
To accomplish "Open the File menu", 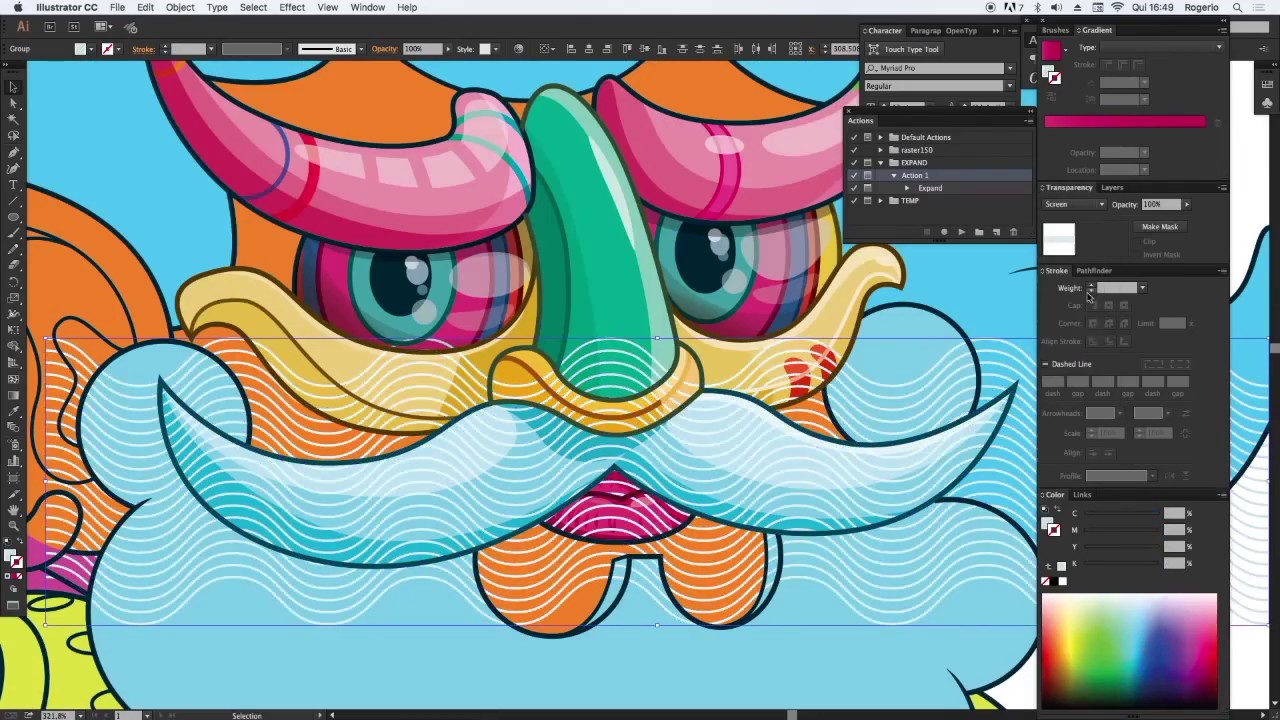I will click(117, 7).
